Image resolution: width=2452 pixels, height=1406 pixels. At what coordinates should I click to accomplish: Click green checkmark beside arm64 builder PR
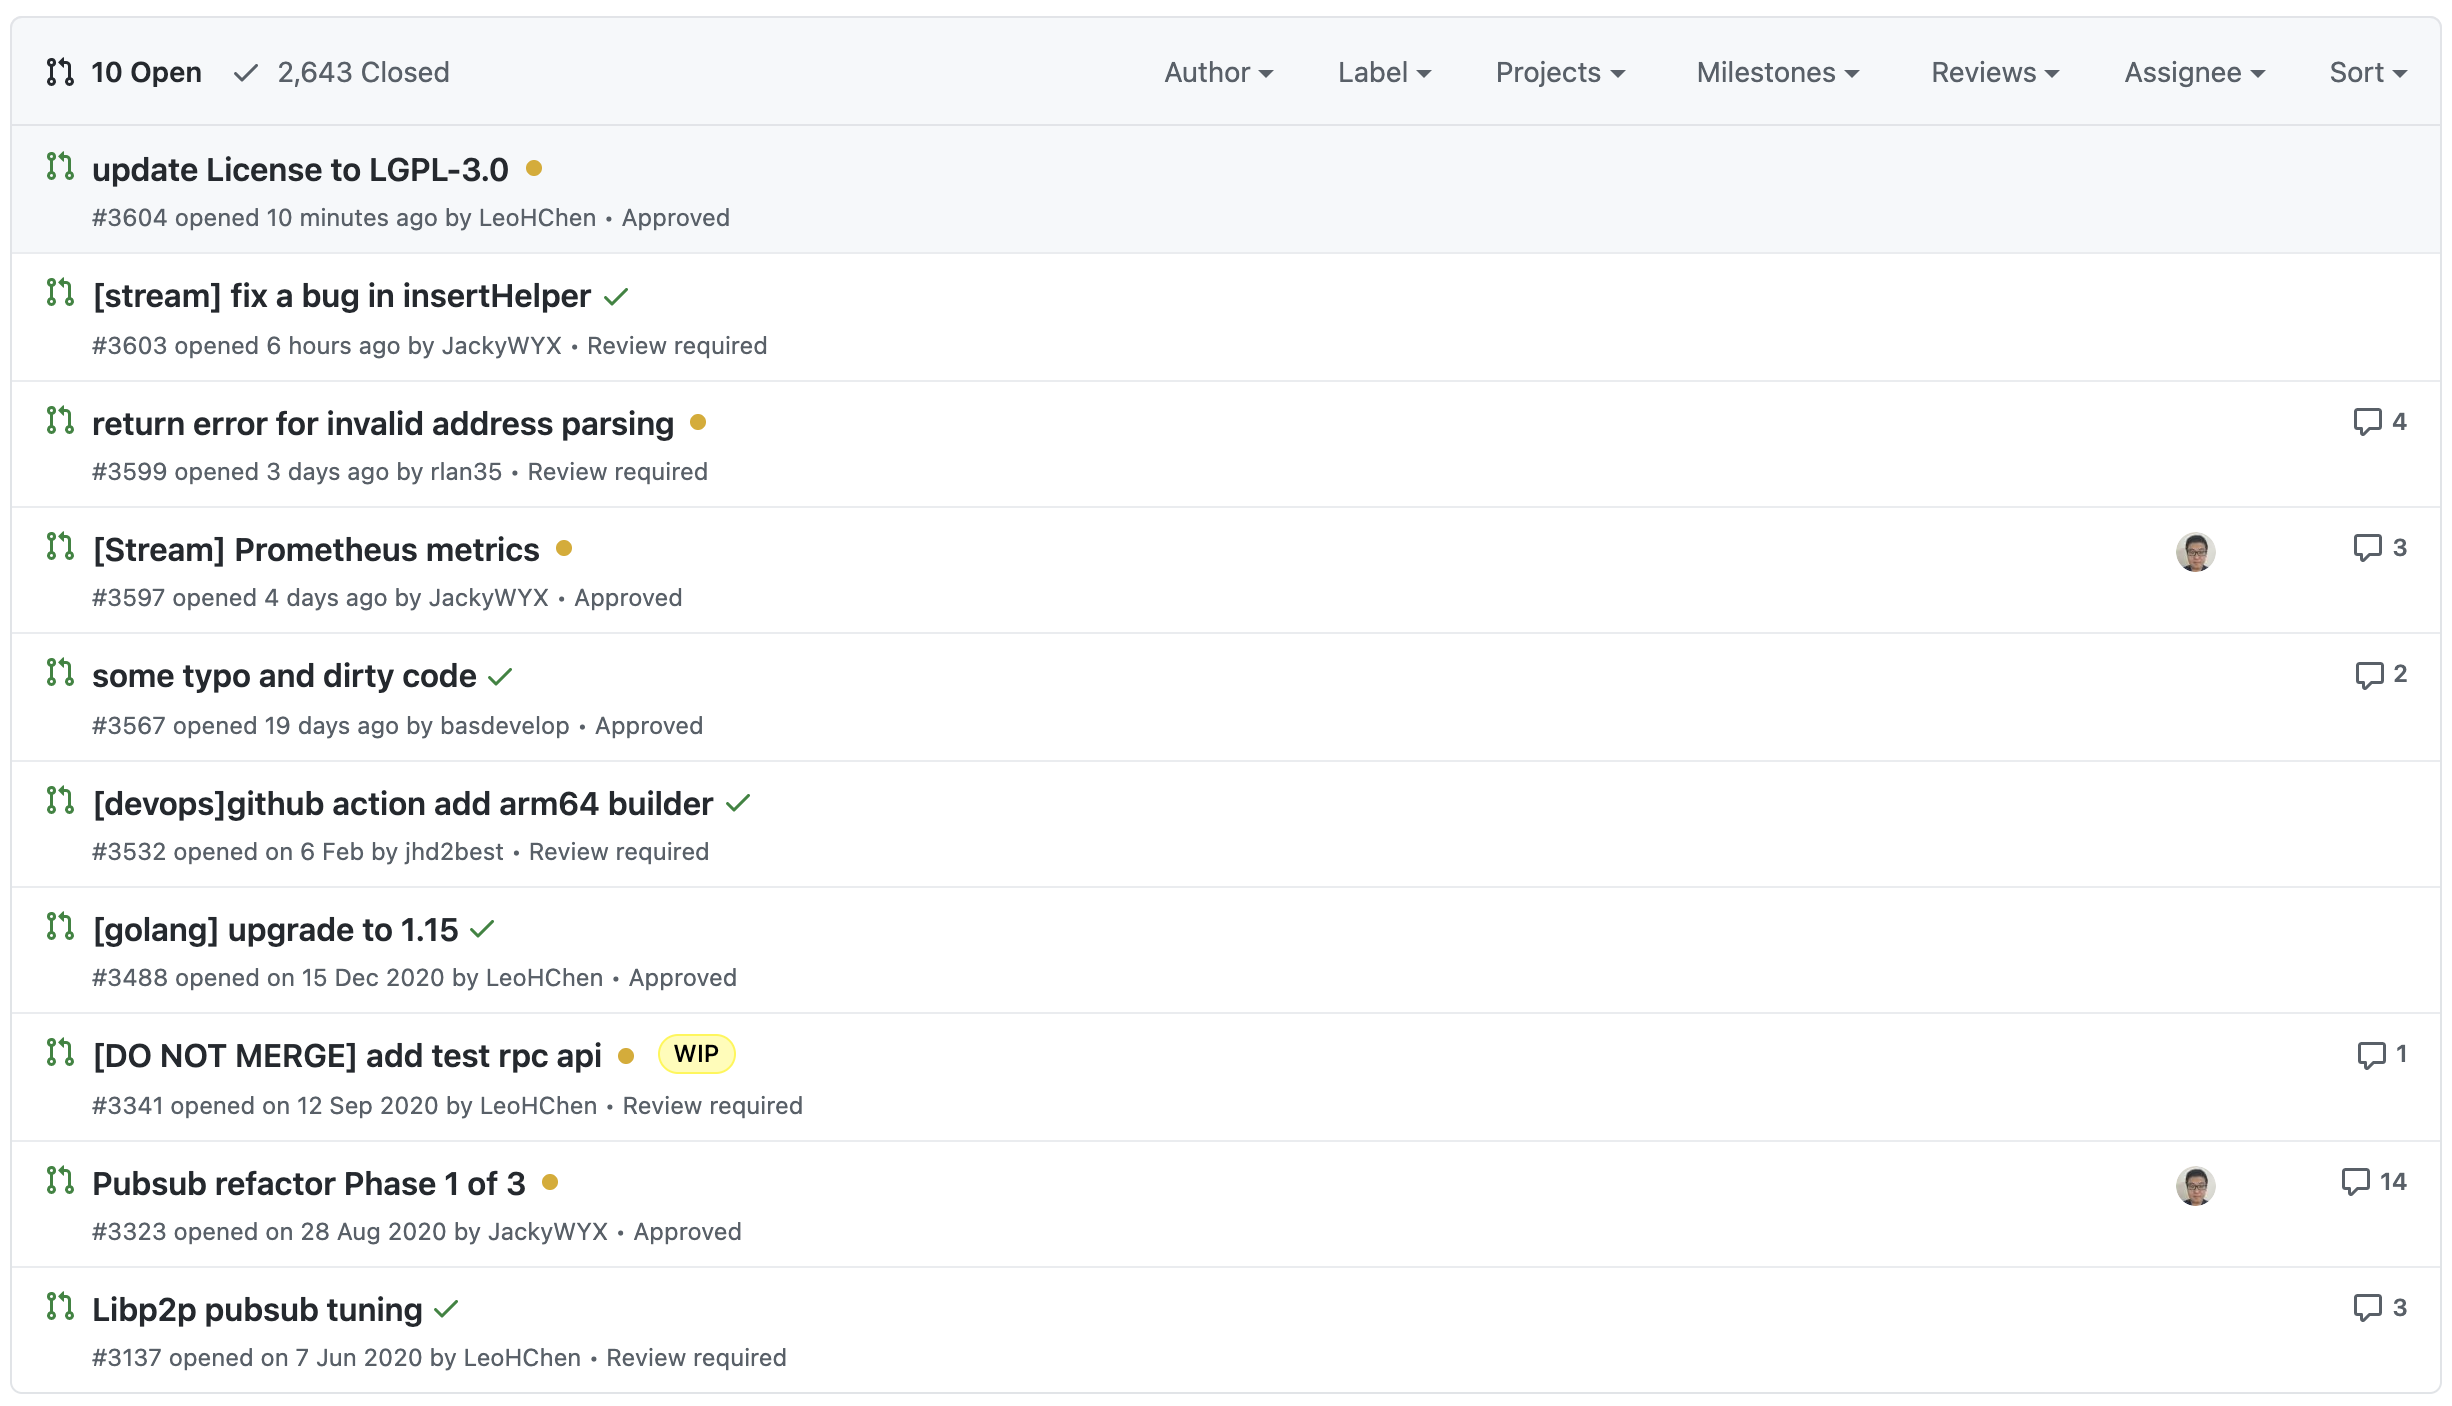point(738,804)
